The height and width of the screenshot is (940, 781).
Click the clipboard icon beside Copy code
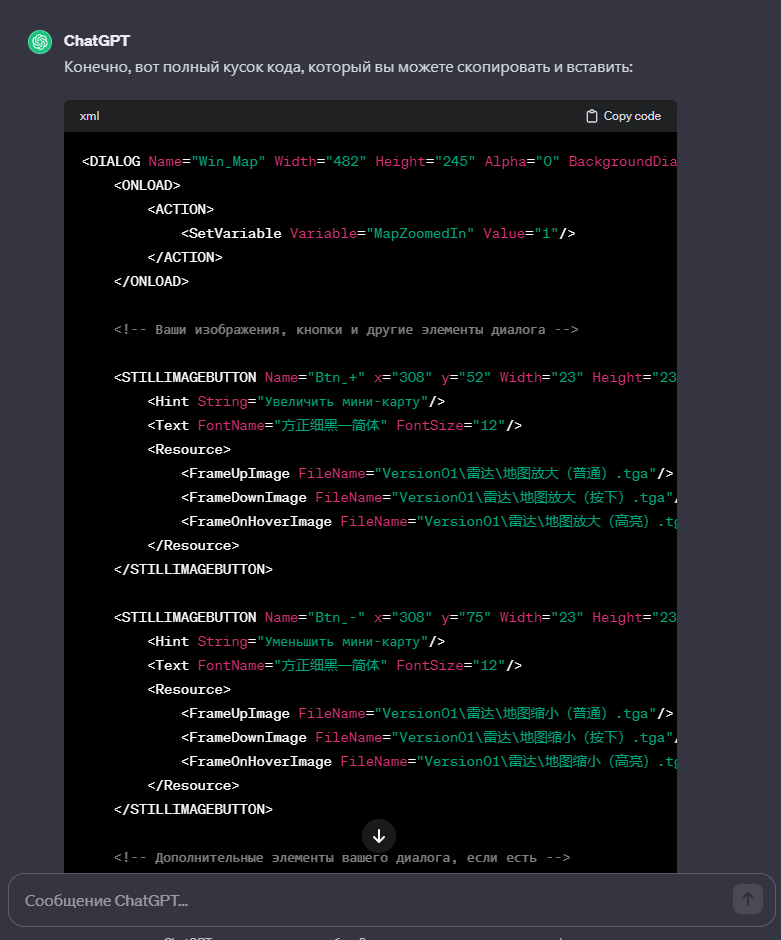click(592, 116)
